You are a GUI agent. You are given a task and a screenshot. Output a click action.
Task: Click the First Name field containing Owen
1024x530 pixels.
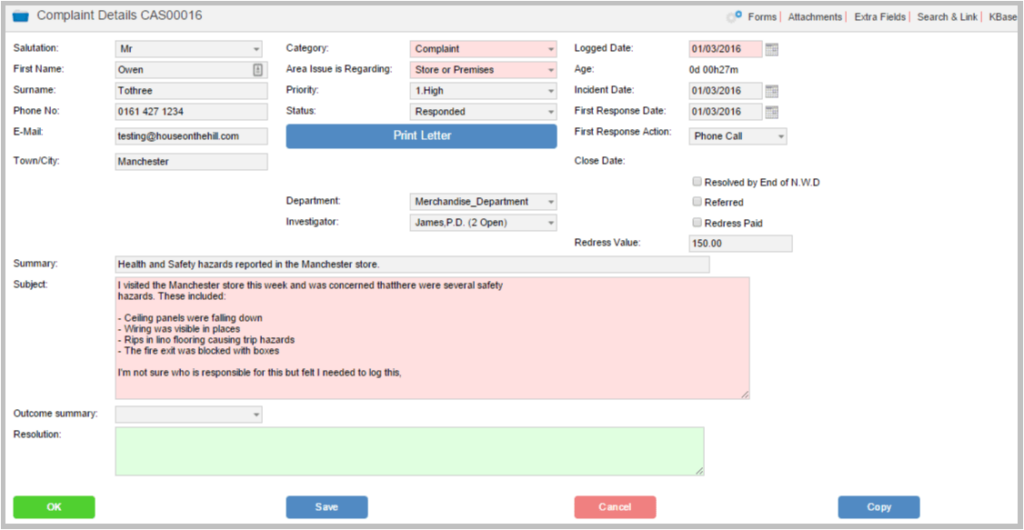(x=191, y=70)
